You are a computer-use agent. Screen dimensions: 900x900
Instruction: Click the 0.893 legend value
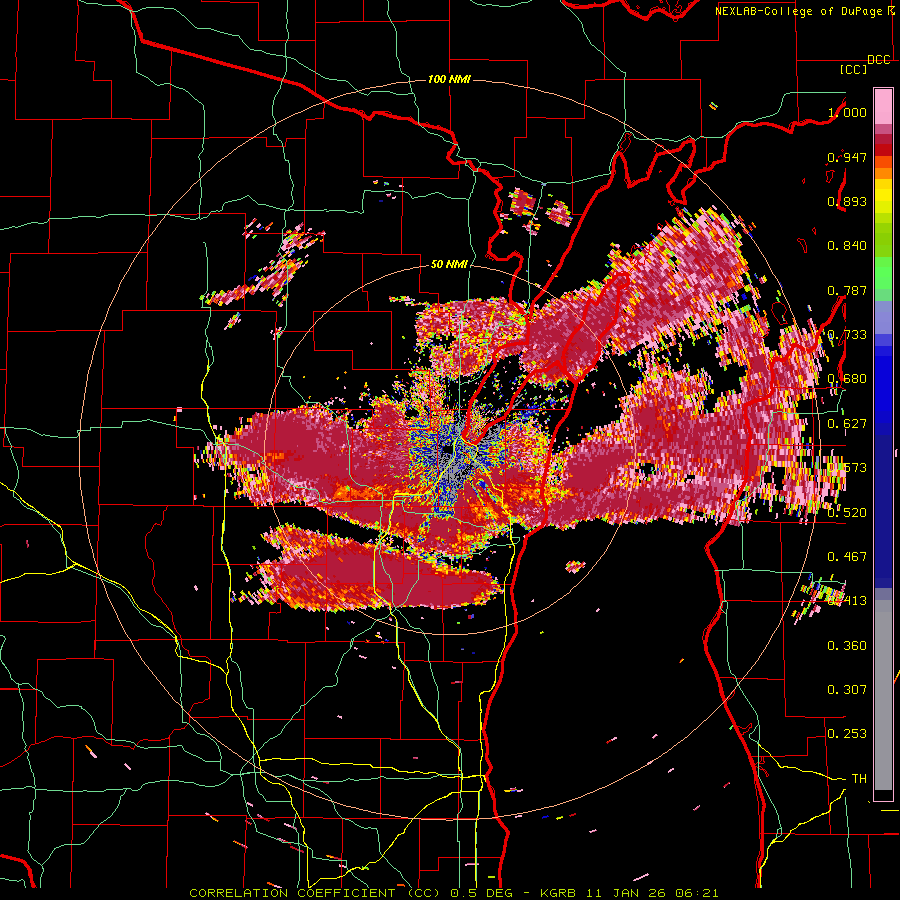click(x=847, y=201)
